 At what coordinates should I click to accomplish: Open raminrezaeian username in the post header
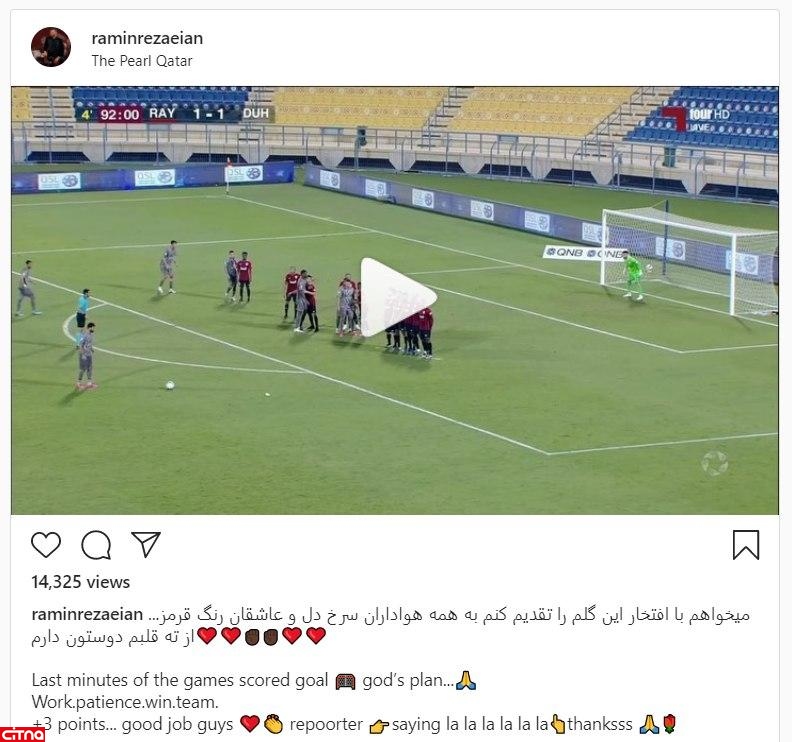pos(147,38)
